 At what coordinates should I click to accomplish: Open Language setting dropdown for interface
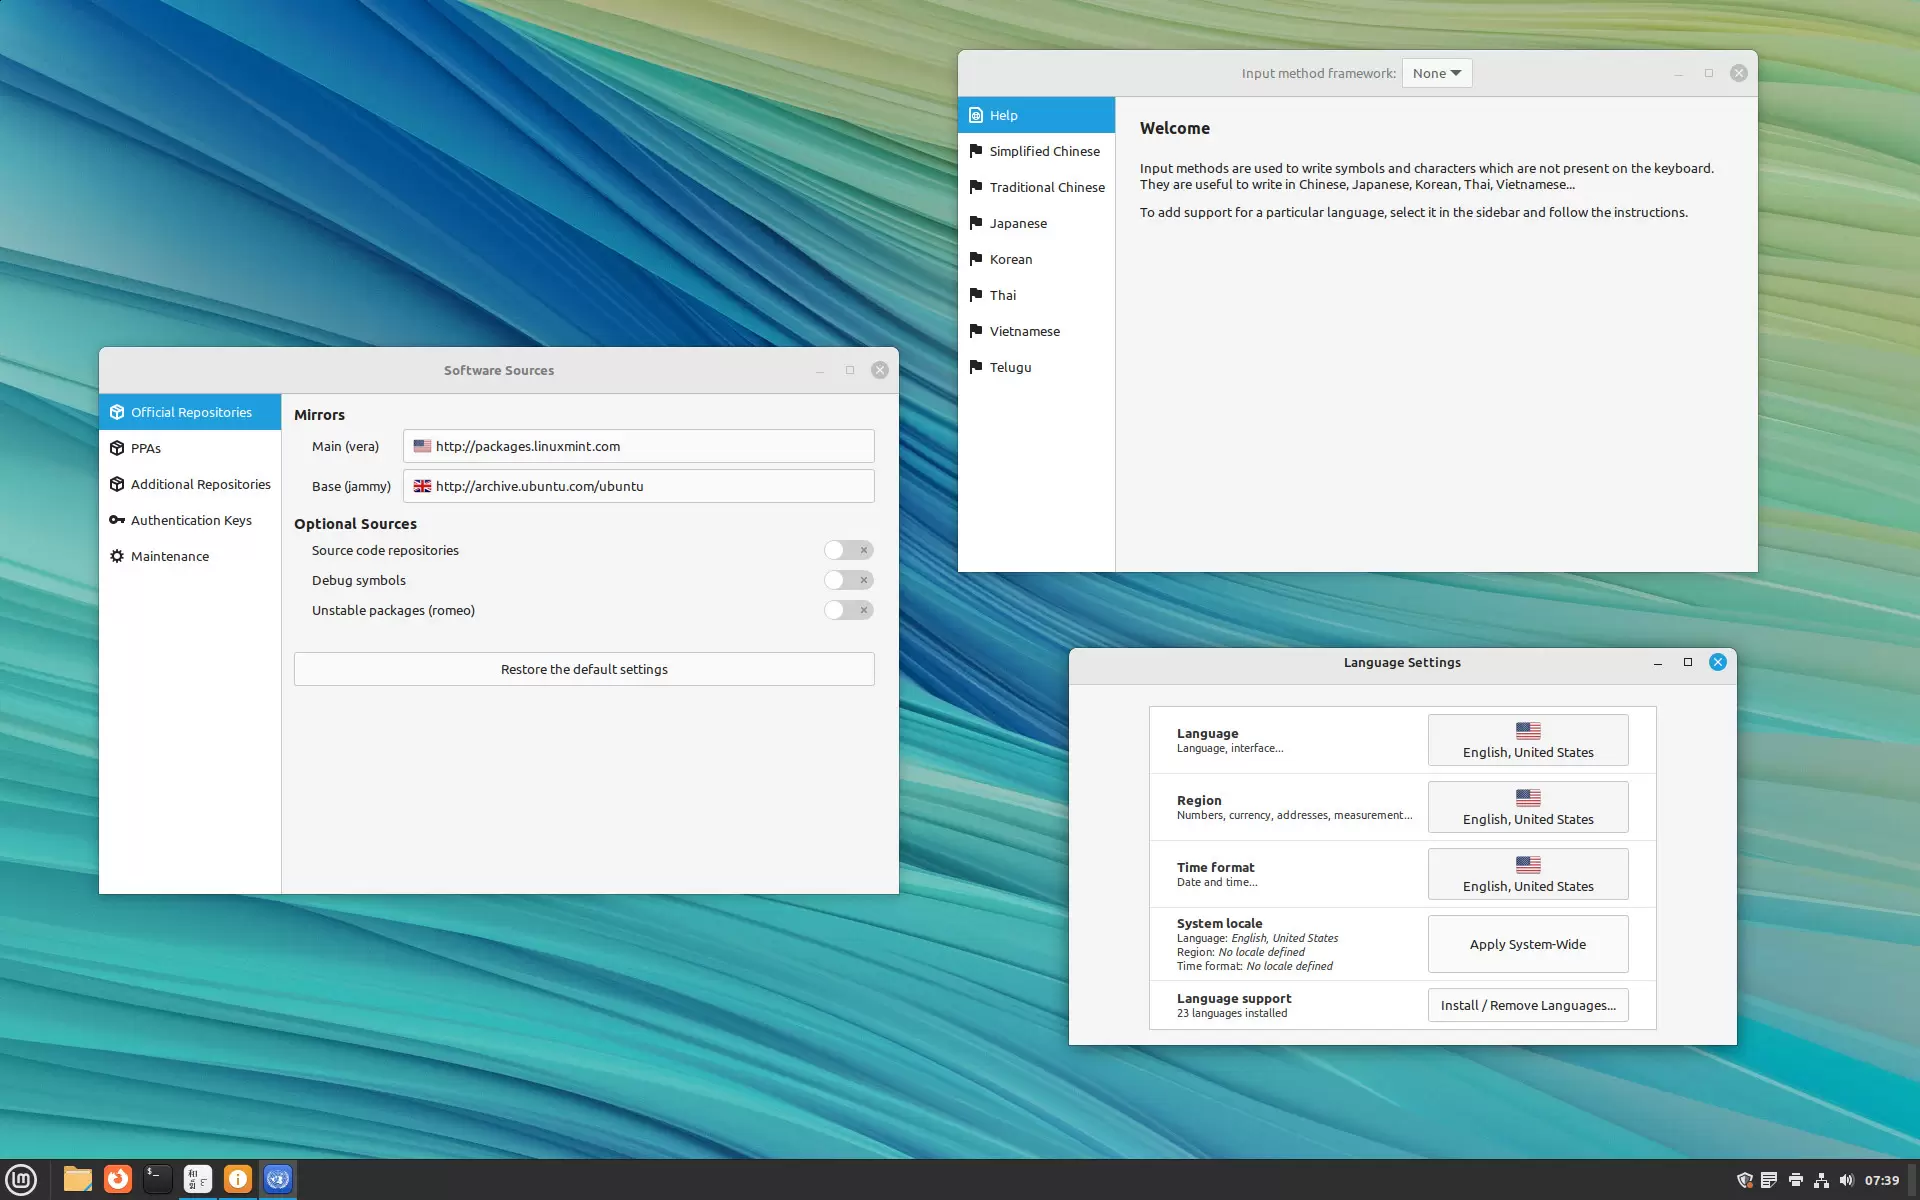click(1527, 738)
